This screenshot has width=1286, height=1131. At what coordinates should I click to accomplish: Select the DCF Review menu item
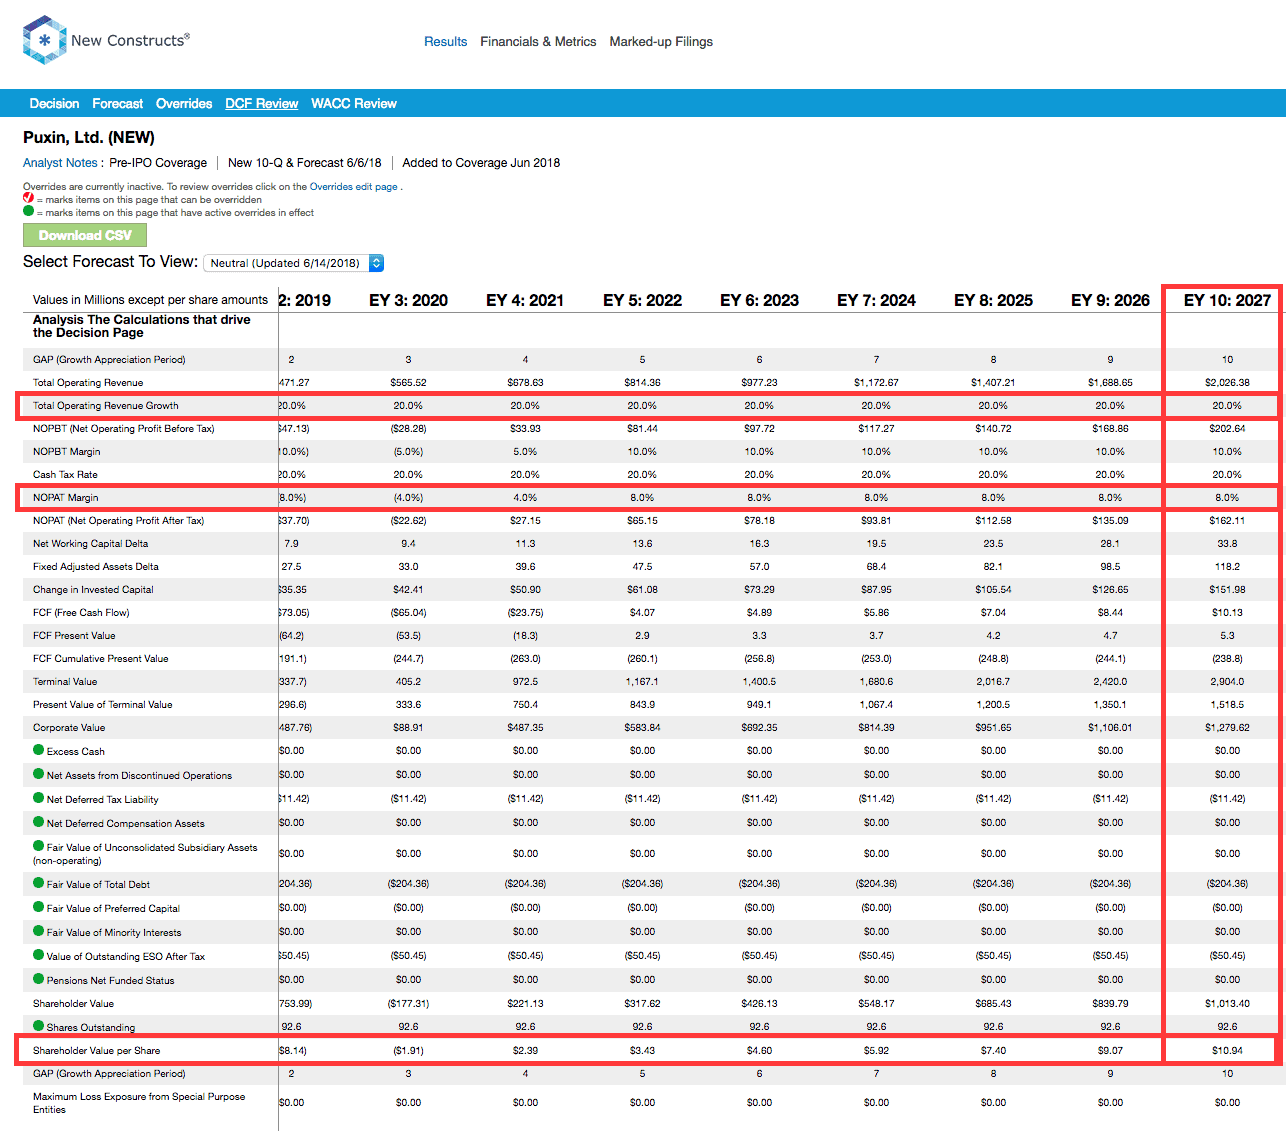(261, 104)
